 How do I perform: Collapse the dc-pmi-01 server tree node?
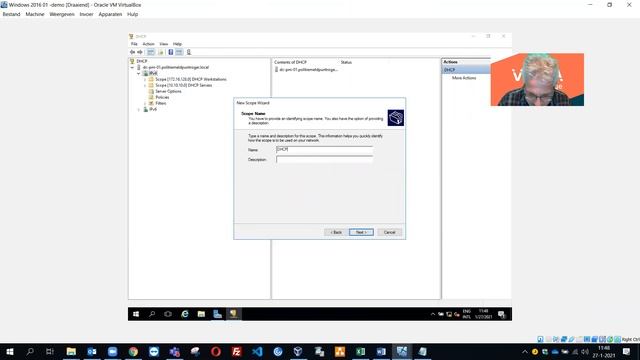(132, 67)
